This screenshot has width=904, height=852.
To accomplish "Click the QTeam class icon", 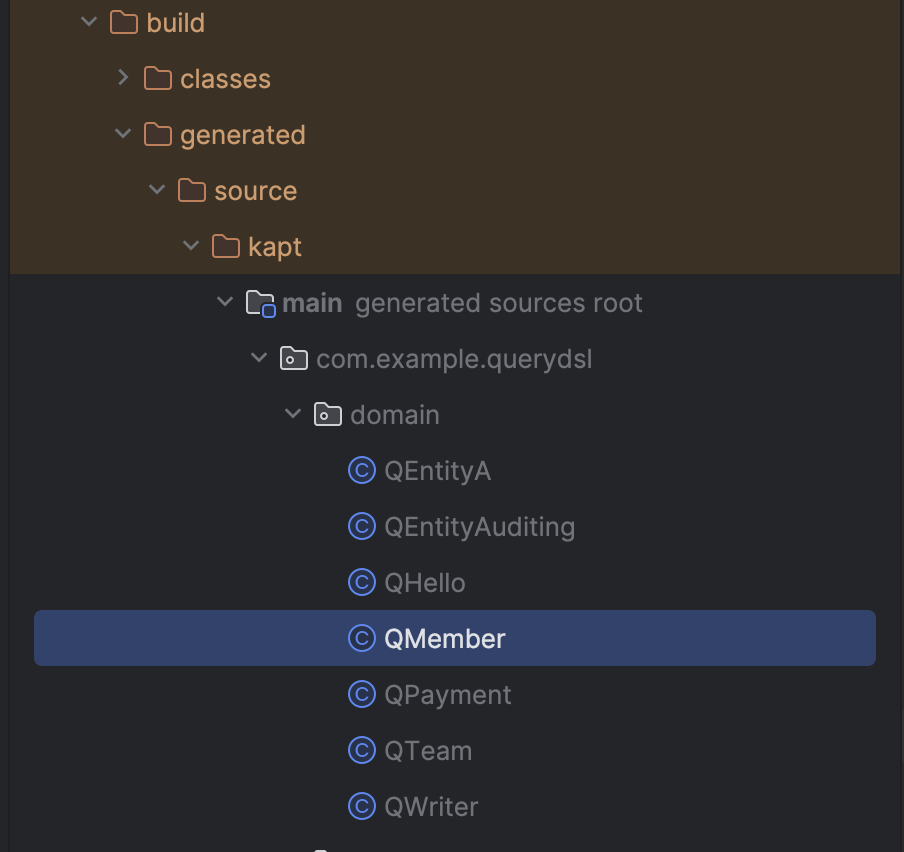I will point(361,750).
